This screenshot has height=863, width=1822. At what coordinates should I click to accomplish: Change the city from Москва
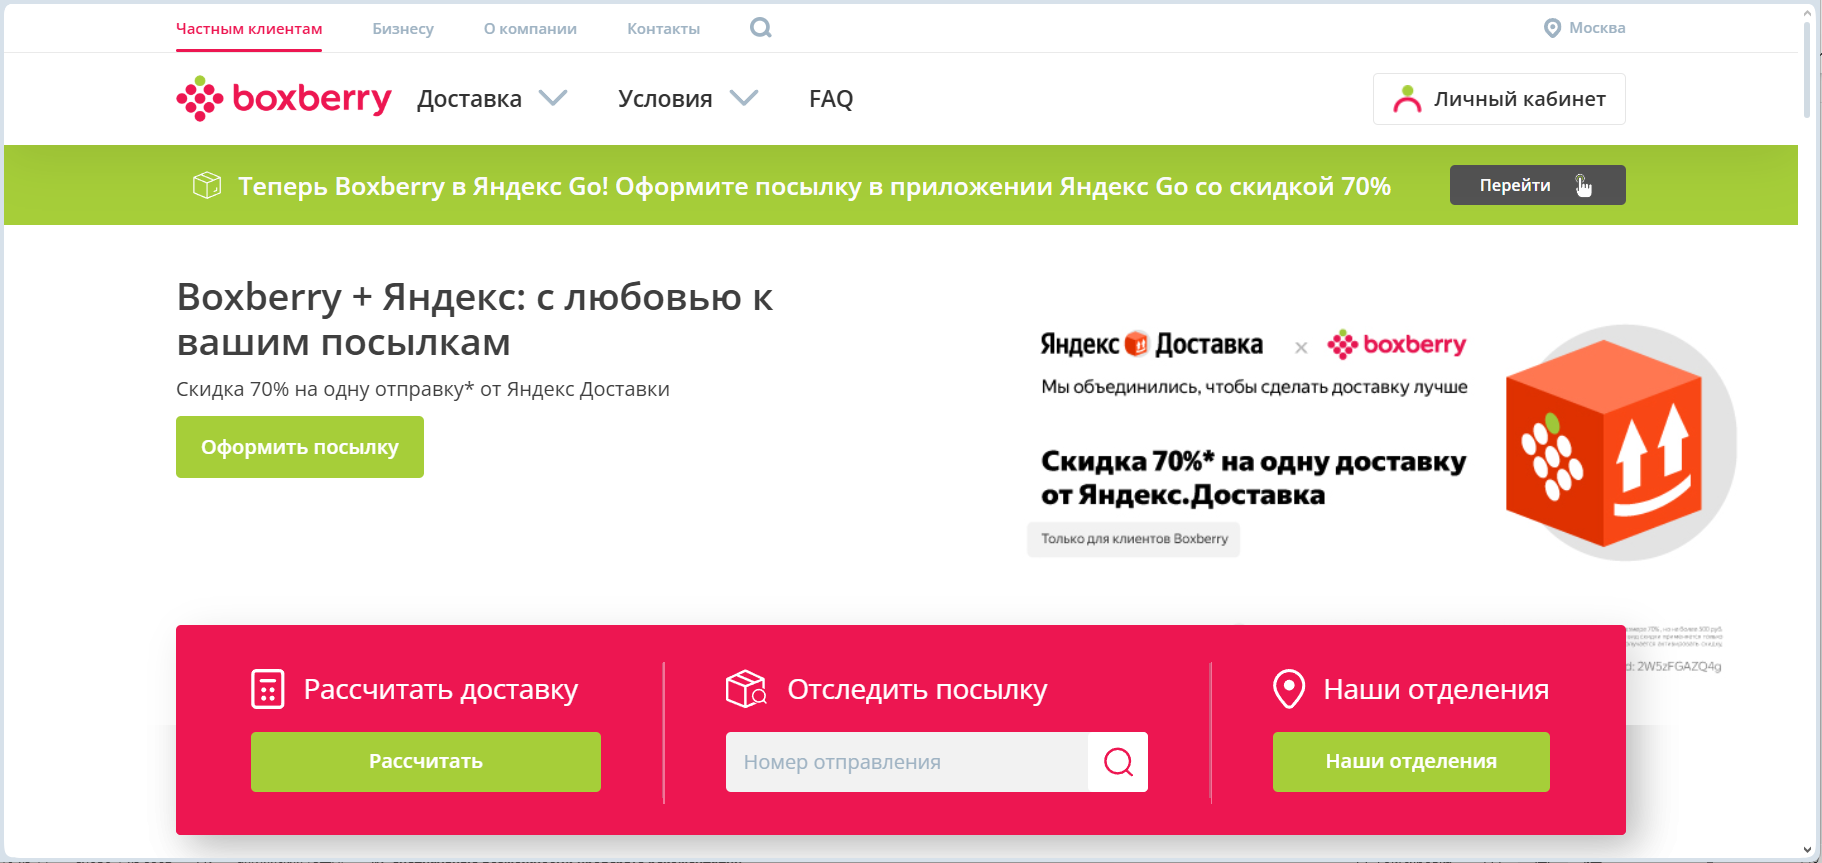(1597, 28)
